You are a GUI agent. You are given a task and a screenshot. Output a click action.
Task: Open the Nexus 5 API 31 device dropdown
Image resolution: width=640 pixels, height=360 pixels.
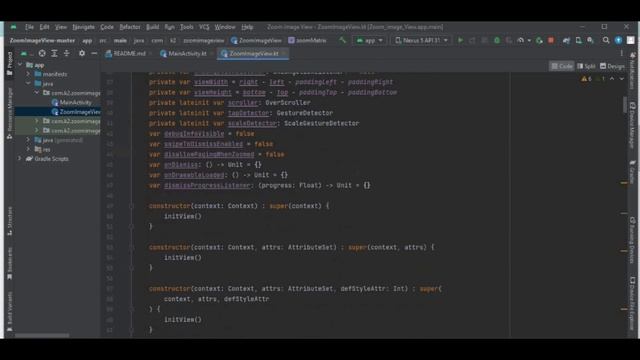(421, 40)
